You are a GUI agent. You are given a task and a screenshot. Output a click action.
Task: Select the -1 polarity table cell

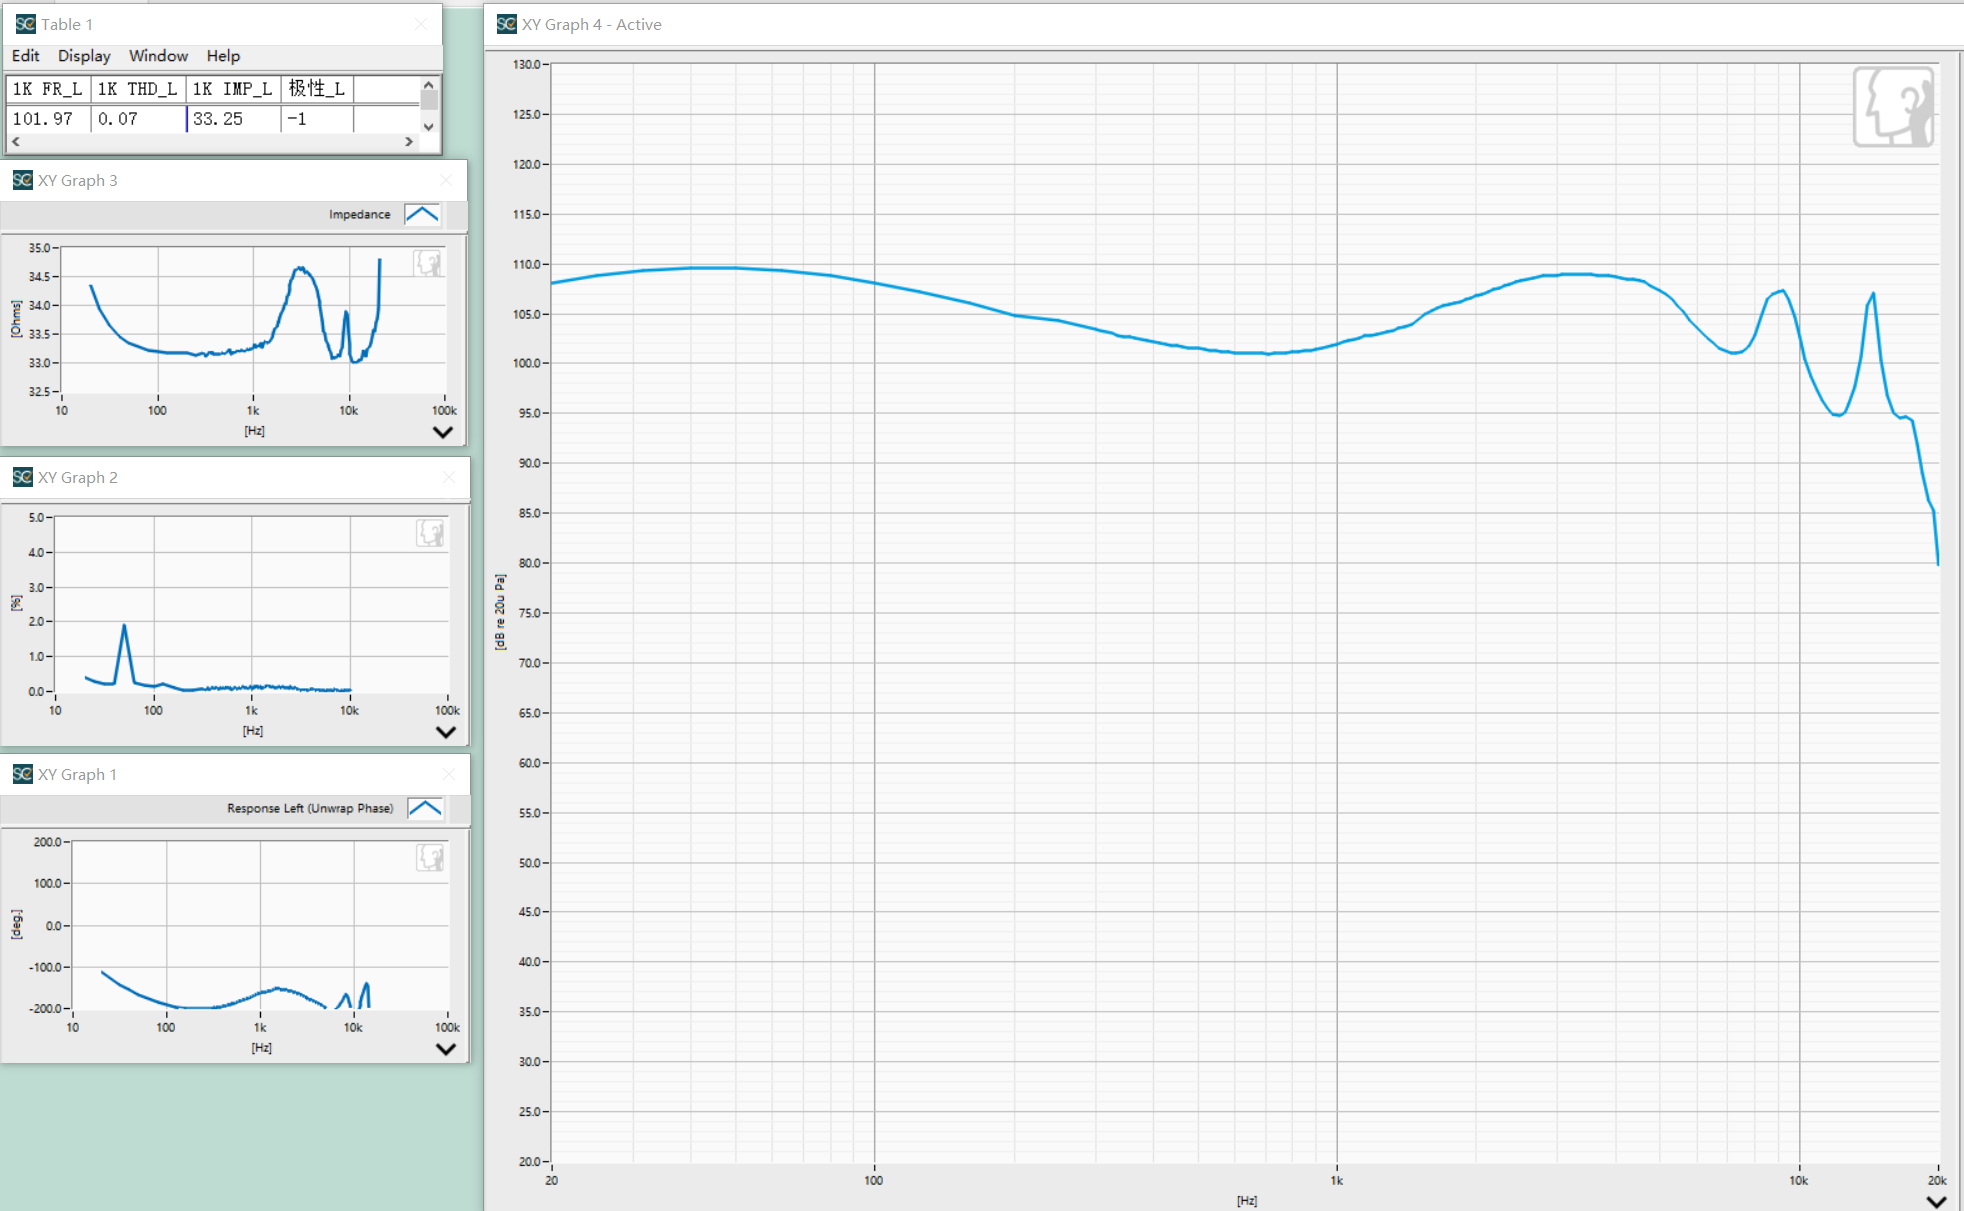[x=317, y=119]
